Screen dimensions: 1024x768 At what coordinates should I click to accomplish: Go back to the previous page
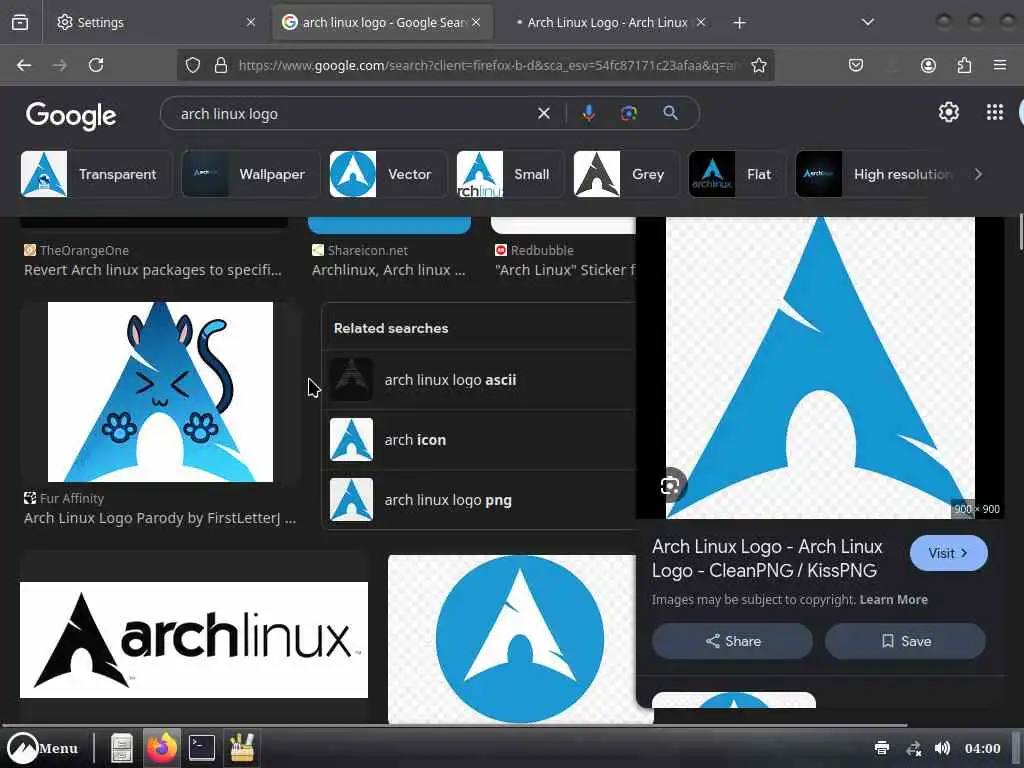[x=24, y=65]
